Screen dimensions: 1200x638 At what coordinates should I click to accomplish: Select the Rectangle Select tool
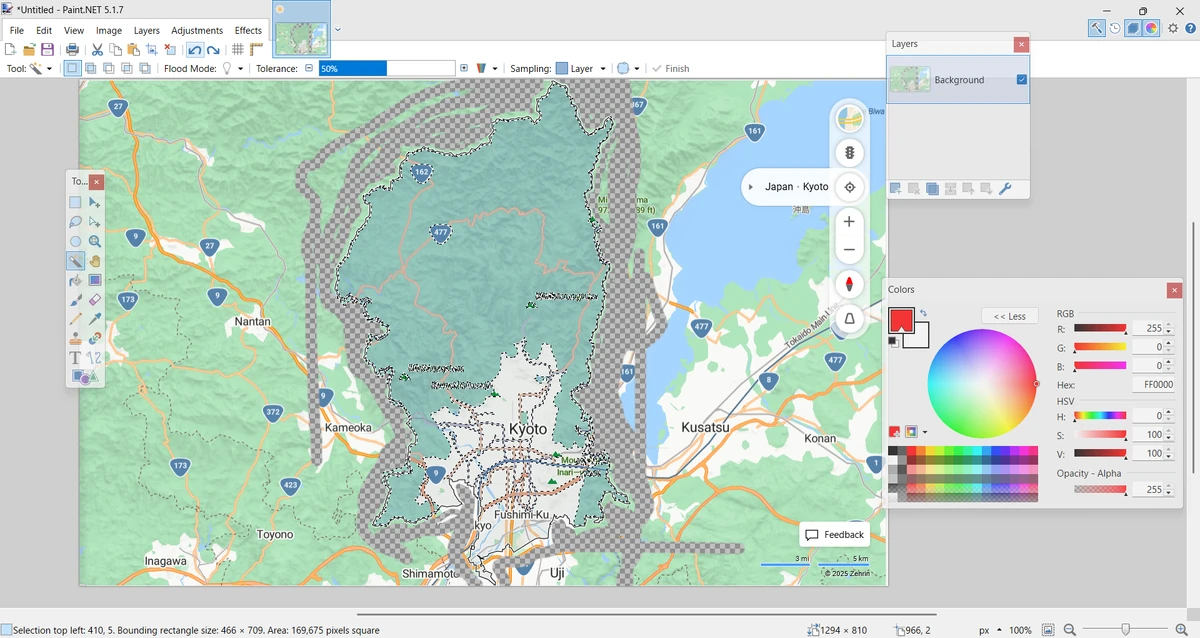click(75, 202)
